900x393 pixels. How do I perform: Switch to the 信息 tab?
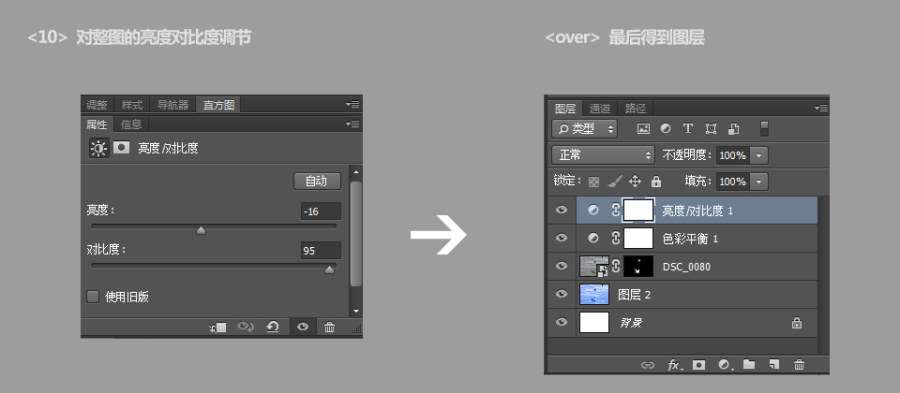coord(131,124)
